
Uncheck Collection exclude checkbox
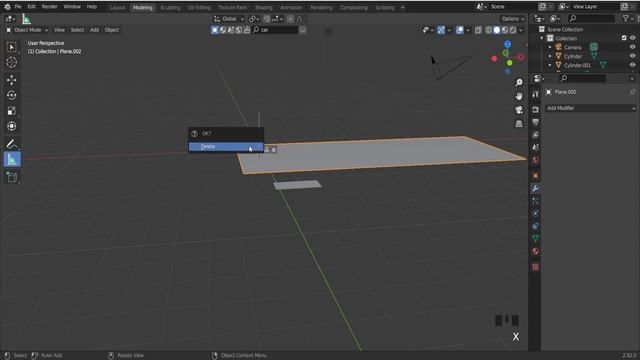pos(624,38)
